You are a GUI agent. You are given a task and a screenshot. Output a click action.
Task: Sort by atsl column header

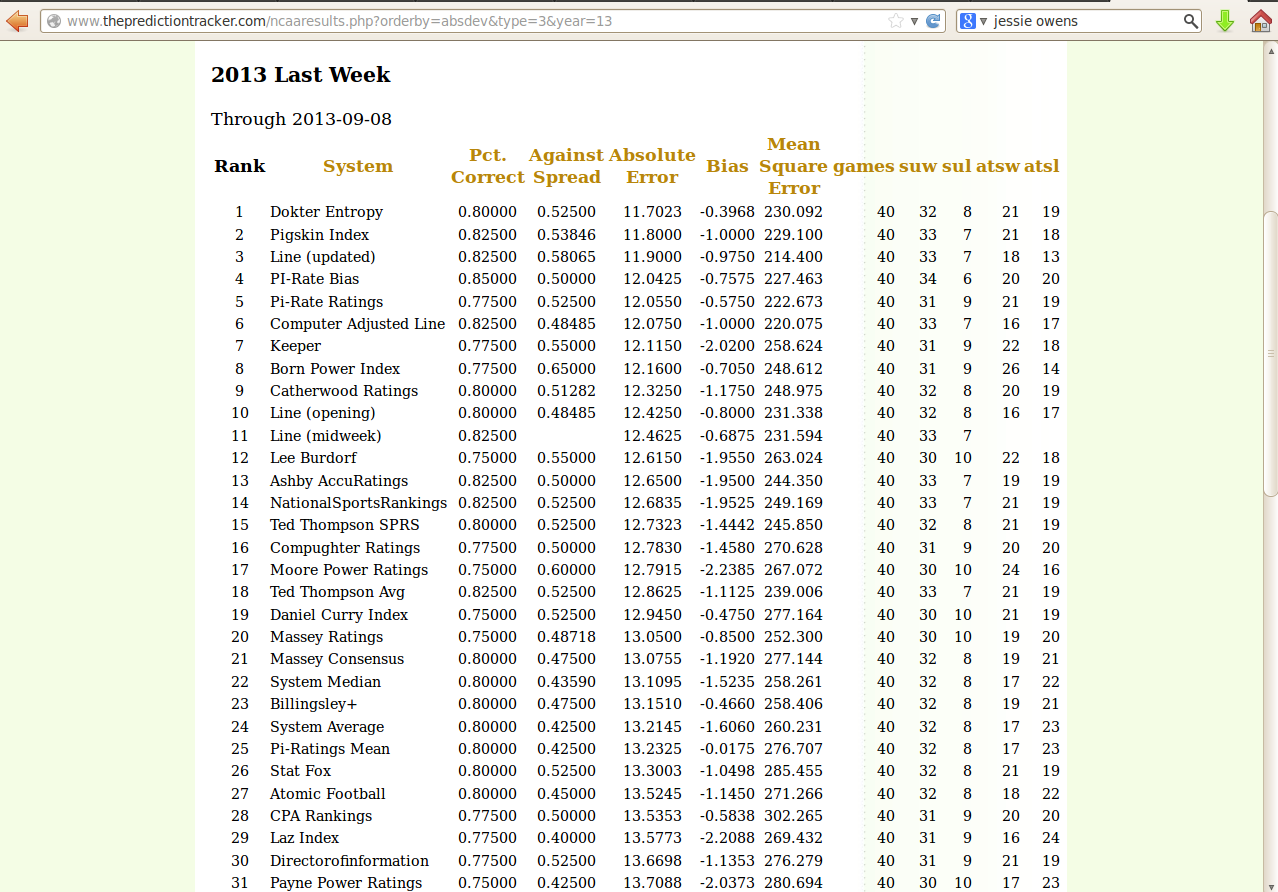point(1041,166)
